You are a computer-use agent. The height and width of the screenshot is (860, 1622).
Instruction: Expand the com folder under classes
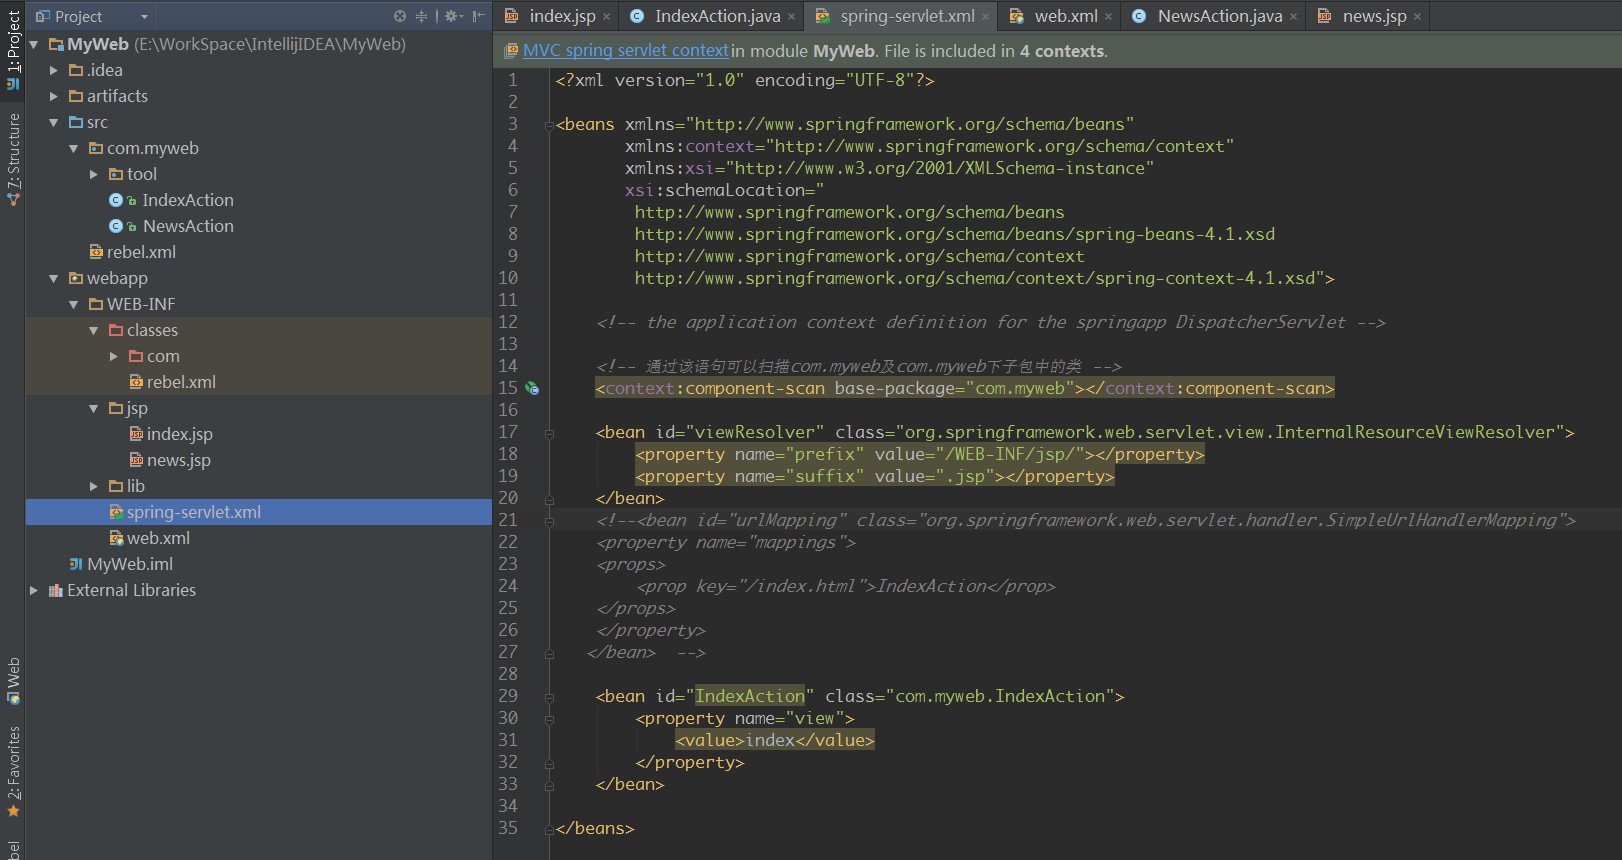click(114, 356)
